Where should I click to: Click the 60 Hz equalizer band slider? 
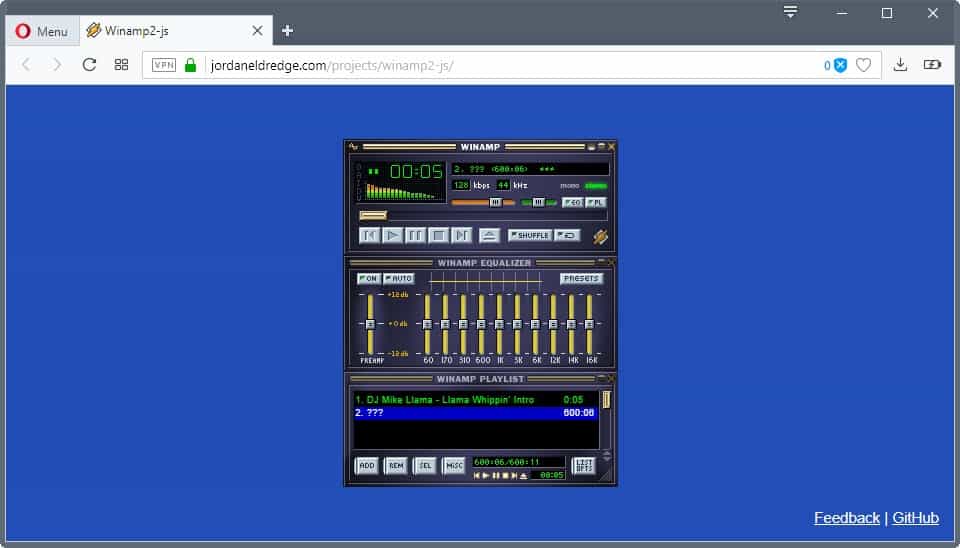427,324
